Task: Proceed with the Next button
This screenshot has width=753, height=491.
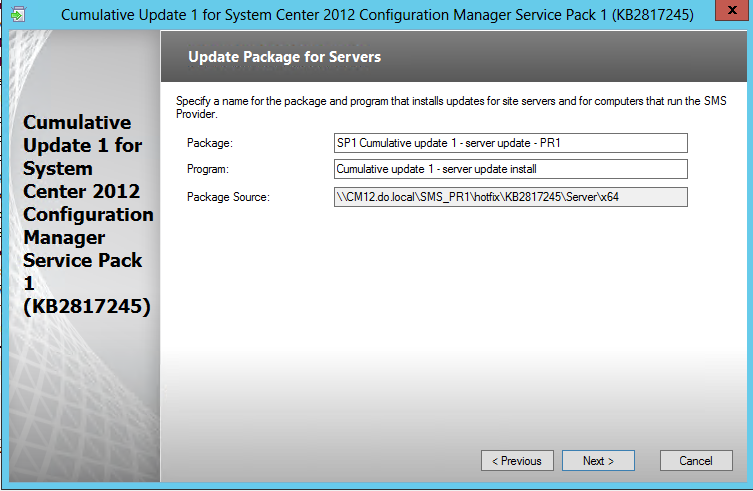Action: tap(598, 461)
